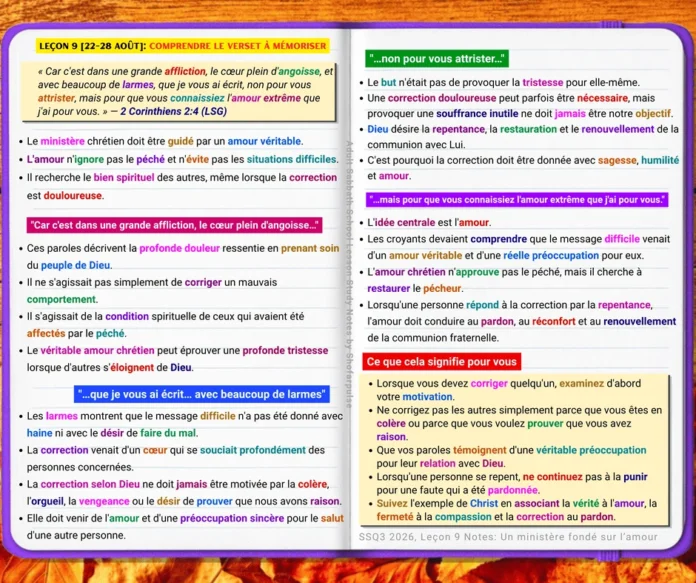
Task: Click the orange word "fermeté"
Action: (395, 517)
